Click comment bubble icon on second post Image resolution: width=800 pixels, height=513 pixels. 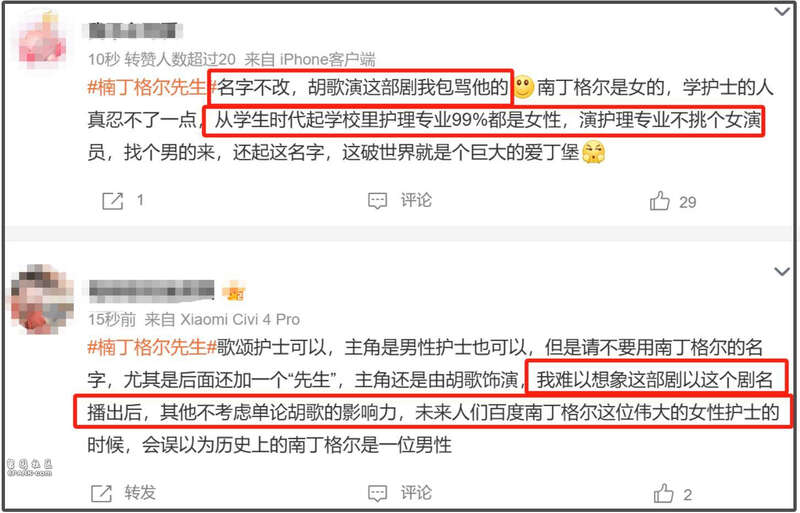pyautogui.click(x=378, y=493)
